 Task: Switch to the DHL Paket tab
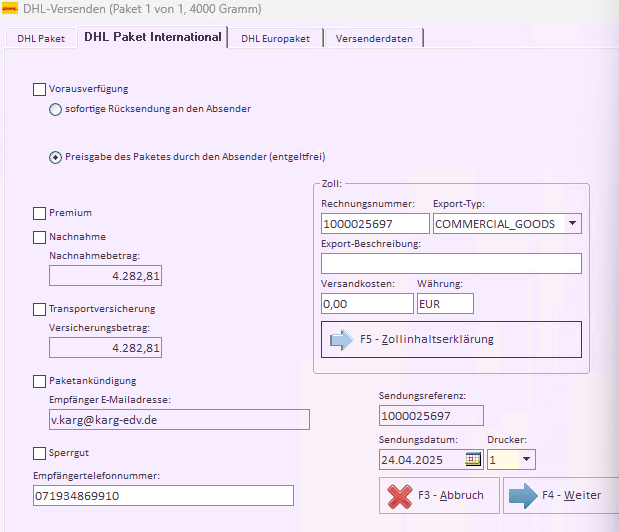coord(41,39)
